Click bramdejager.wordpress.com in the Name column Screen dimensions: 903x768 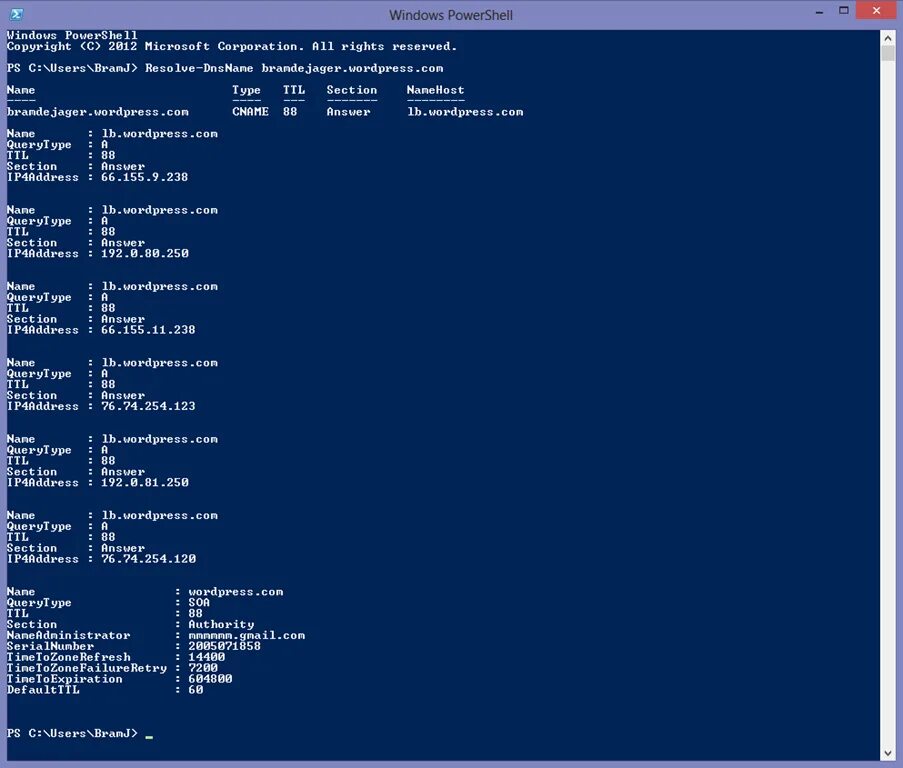97,112
